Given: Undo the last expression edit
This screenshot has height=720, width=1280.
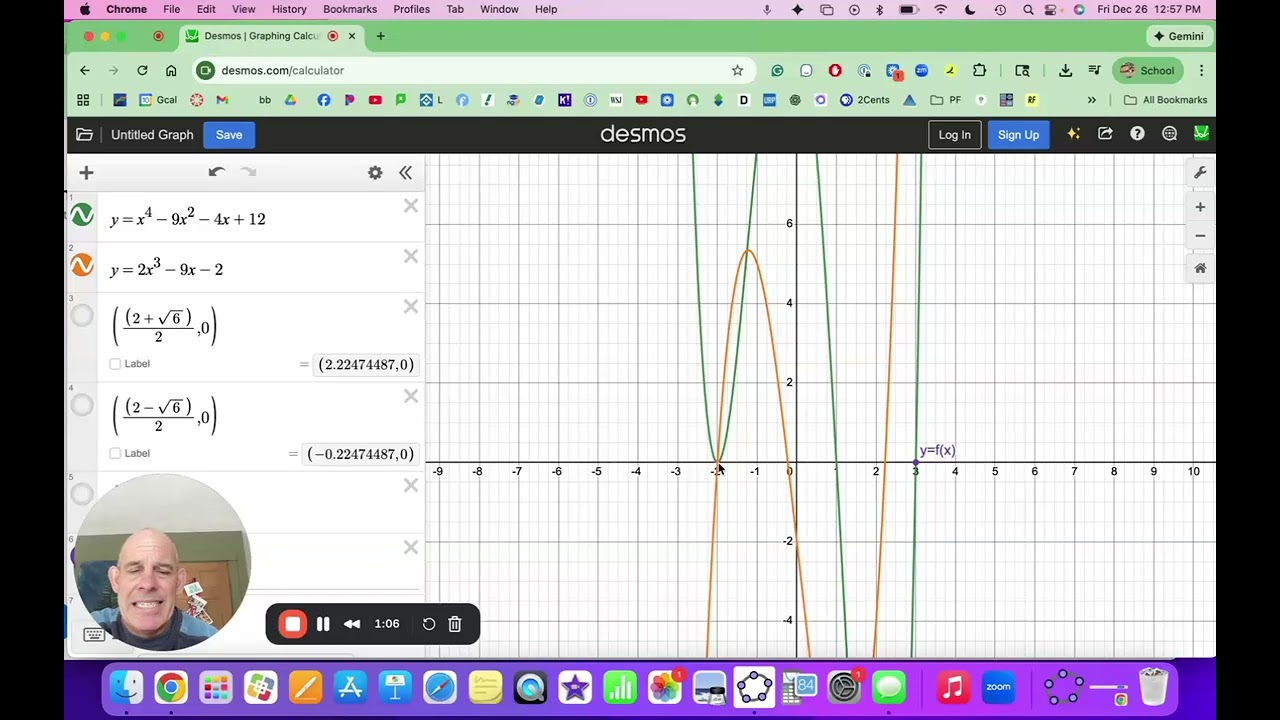Looking at the screenshot, I should [x=216, y=172].
